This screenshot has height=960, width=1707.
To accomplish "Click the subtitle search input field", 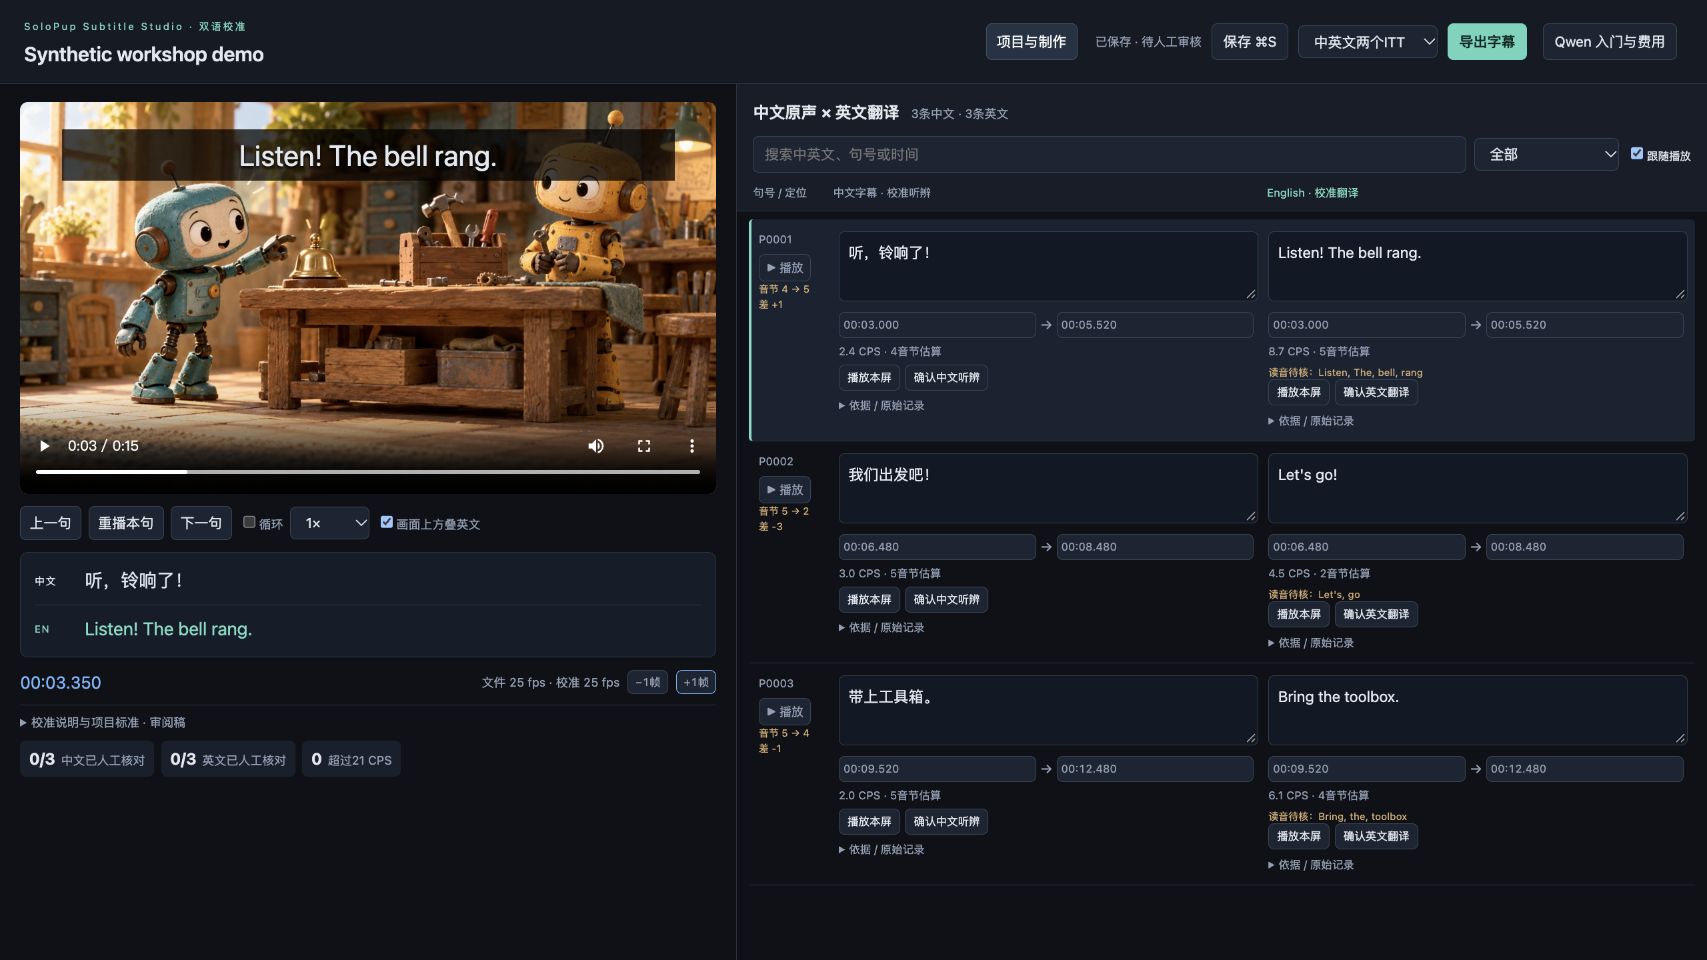I will coord(1109,154).
